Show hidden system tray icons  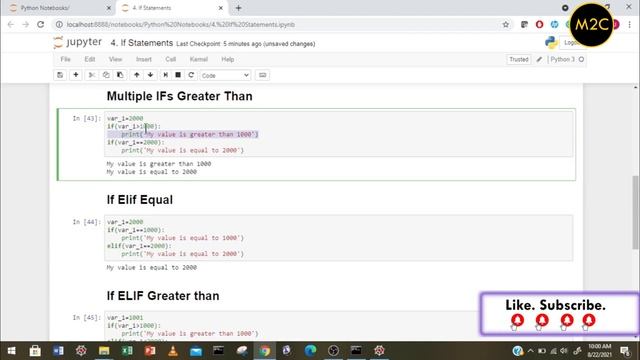(x=530, y=351)
